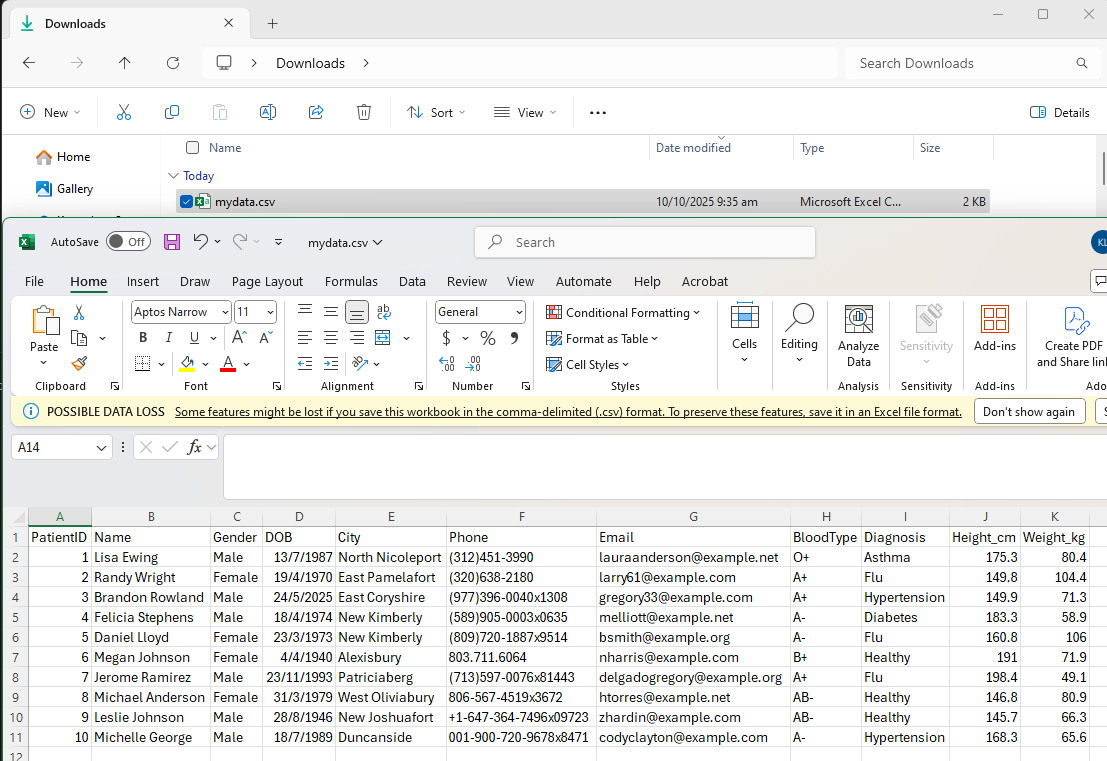The image size is (1107, 761).
Task: Open the Page Layout ribbon tab
Action: coord(267,282)
